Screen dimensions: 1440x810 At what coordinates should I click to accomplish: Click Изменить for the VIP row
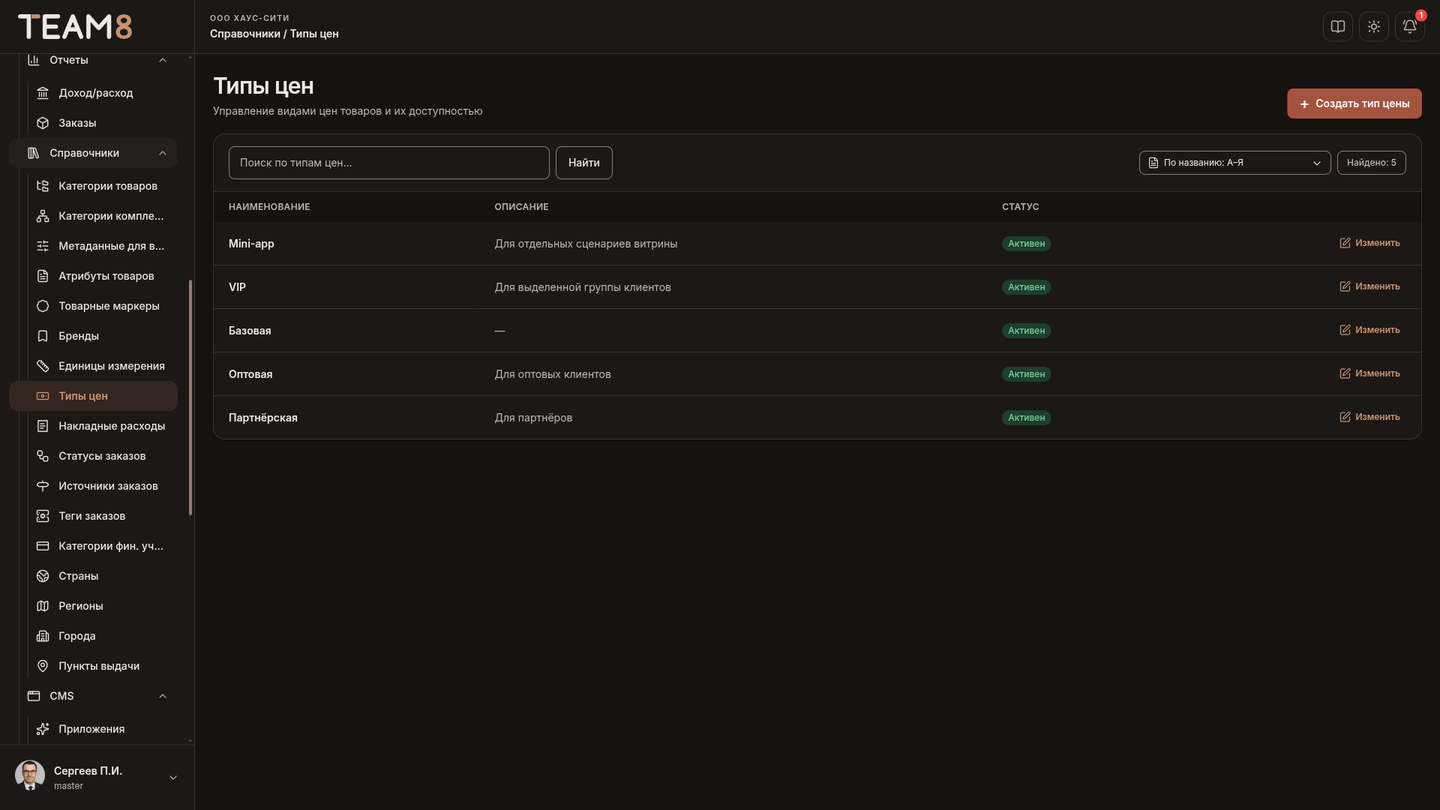click(x=1370, y=287)
